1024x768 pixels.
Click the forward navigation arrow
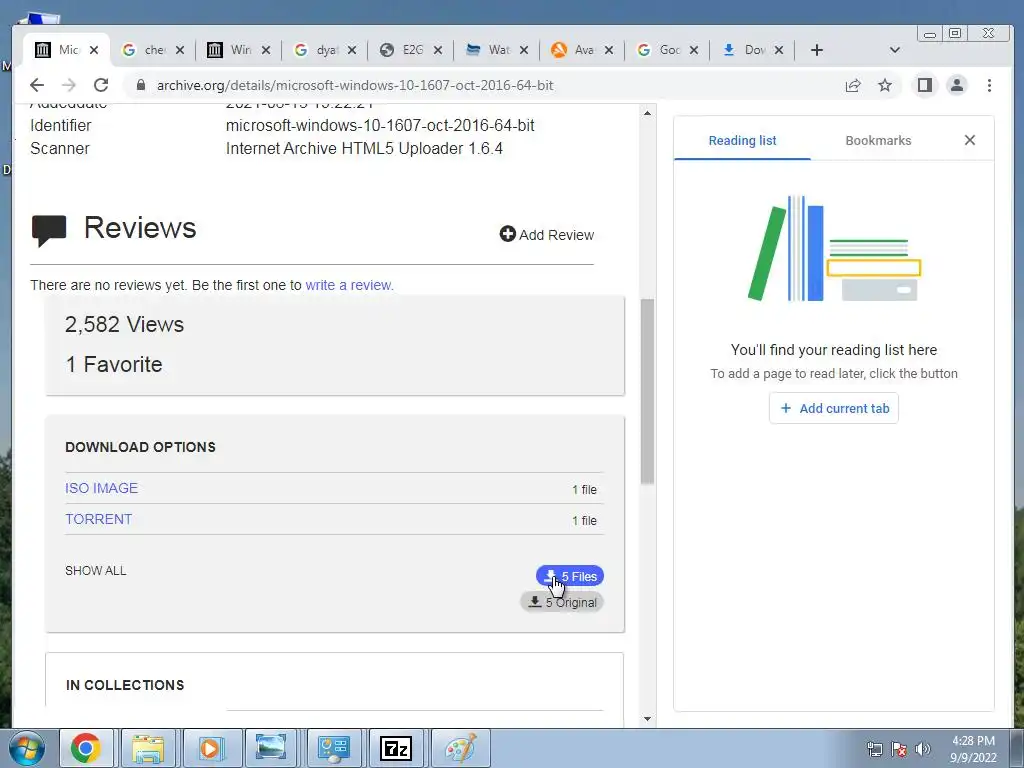pos(69,85)
